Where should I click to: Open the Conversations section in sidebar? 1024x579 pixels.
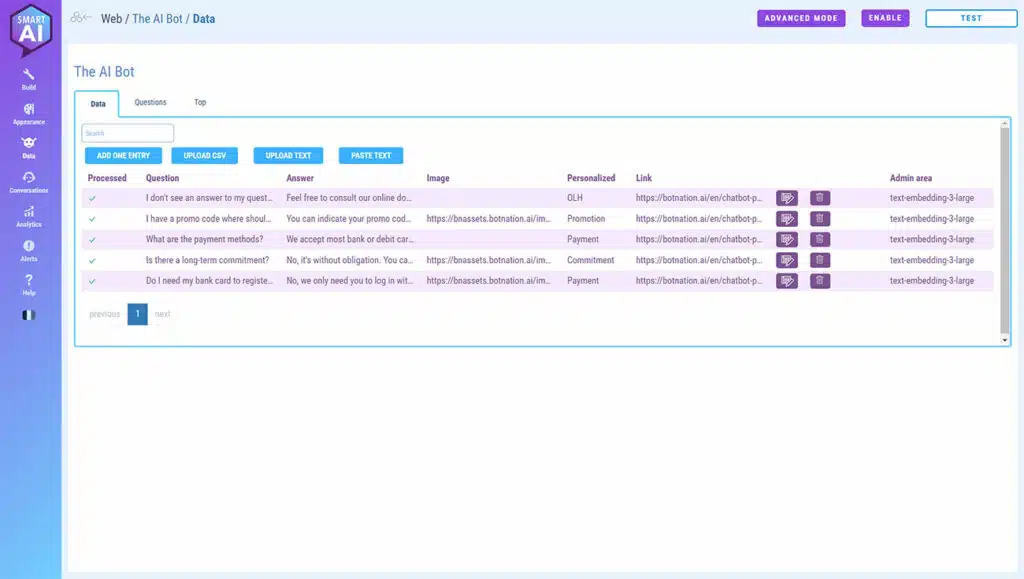tap(29, 181)
